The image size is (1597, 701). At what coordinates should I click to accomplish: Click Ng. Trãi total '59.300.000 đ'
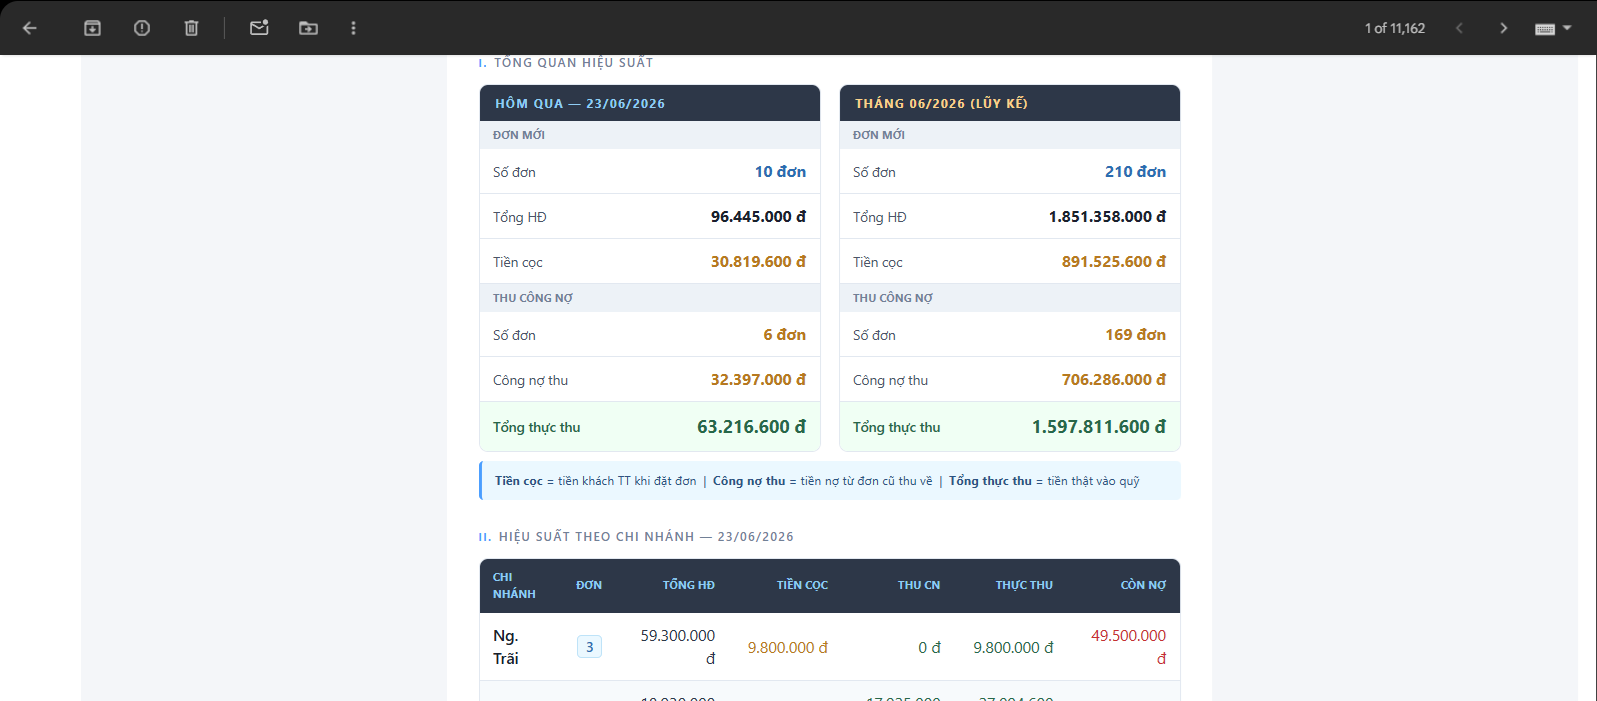click(x=678, y=647)
